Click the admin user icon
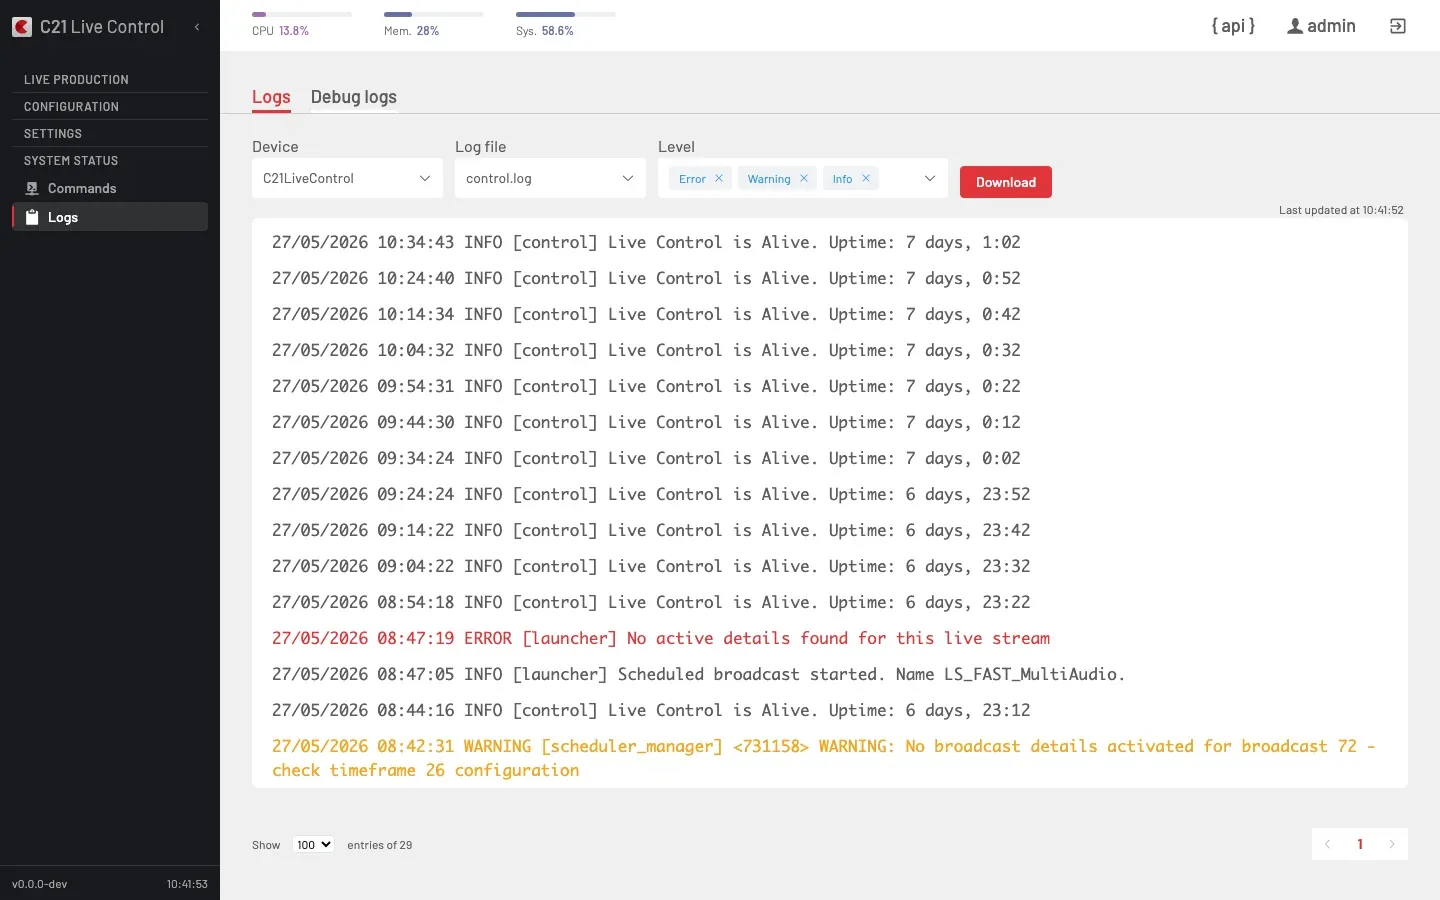 (x=1294, y=26)
